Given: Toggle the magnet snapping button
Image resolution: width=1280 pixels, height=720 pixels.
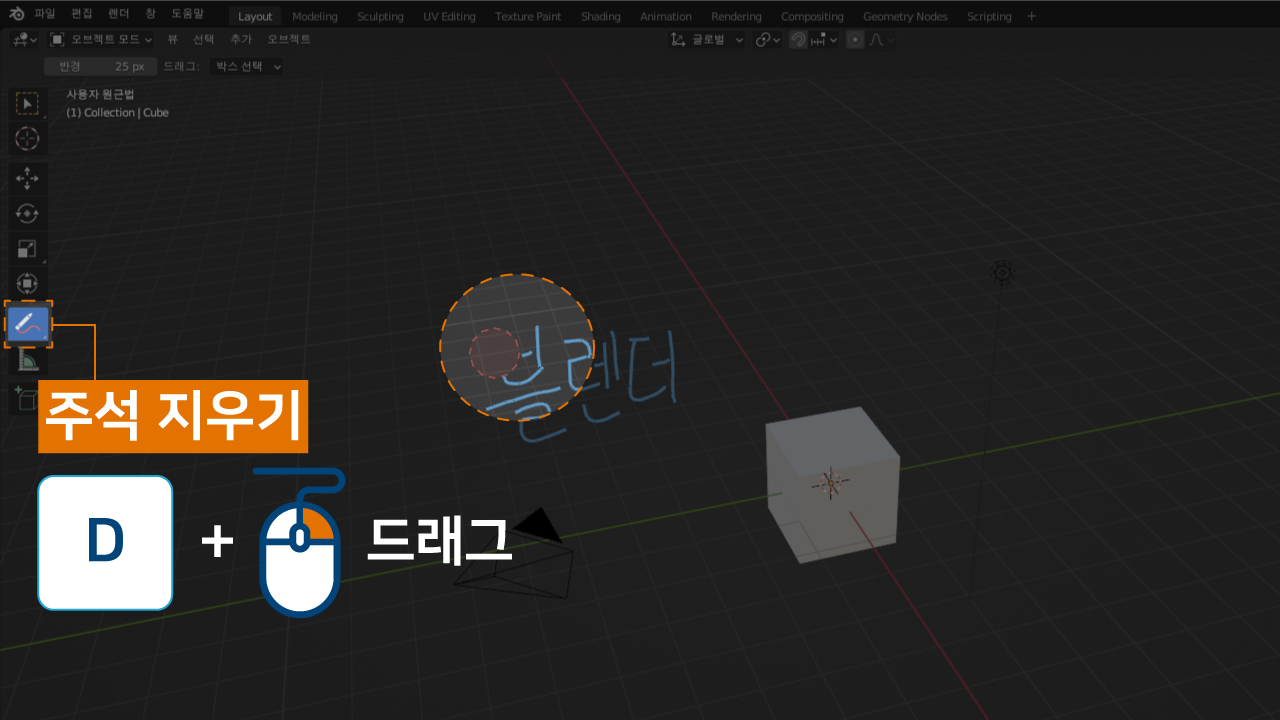Looking at the screenshot, I should pyautogui.click(x=798, y=40).
